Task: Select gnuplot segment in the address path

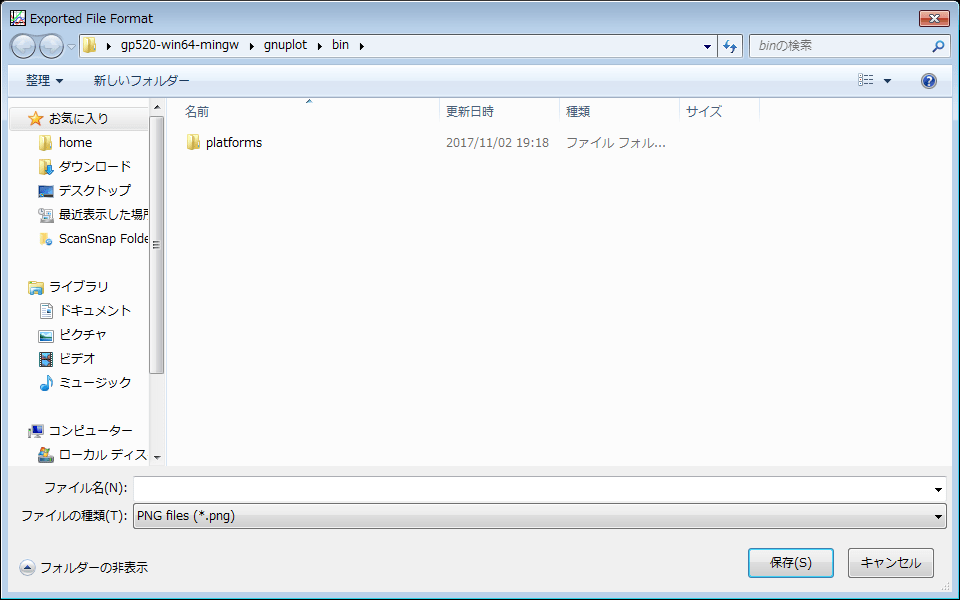Action: pos(285,45)
